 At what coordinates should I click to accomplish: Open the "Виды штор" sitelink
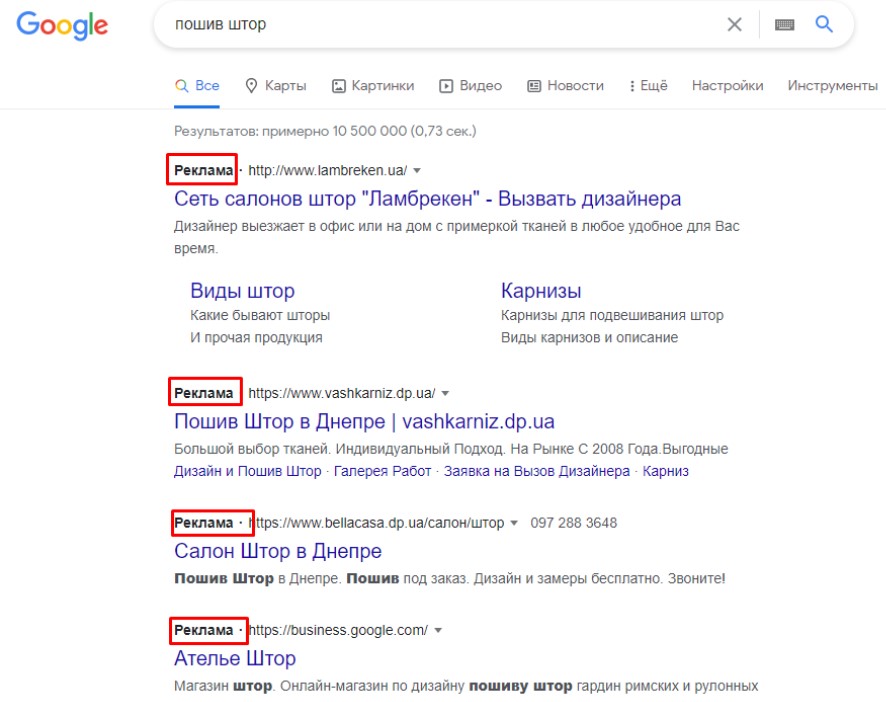point(242,291)
